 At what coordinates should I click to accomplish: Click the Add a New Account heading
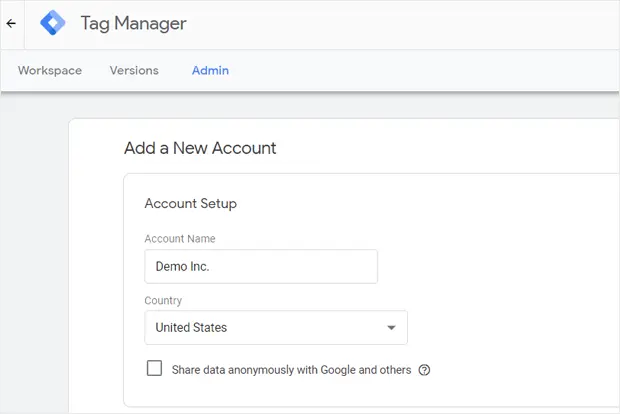click(200, 148)
